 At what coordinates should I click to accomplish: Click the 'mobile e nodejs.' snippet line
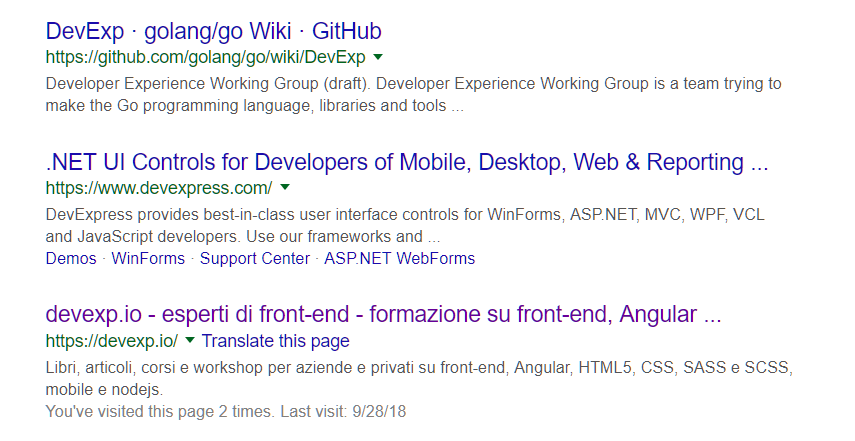[x=104, y=389]
